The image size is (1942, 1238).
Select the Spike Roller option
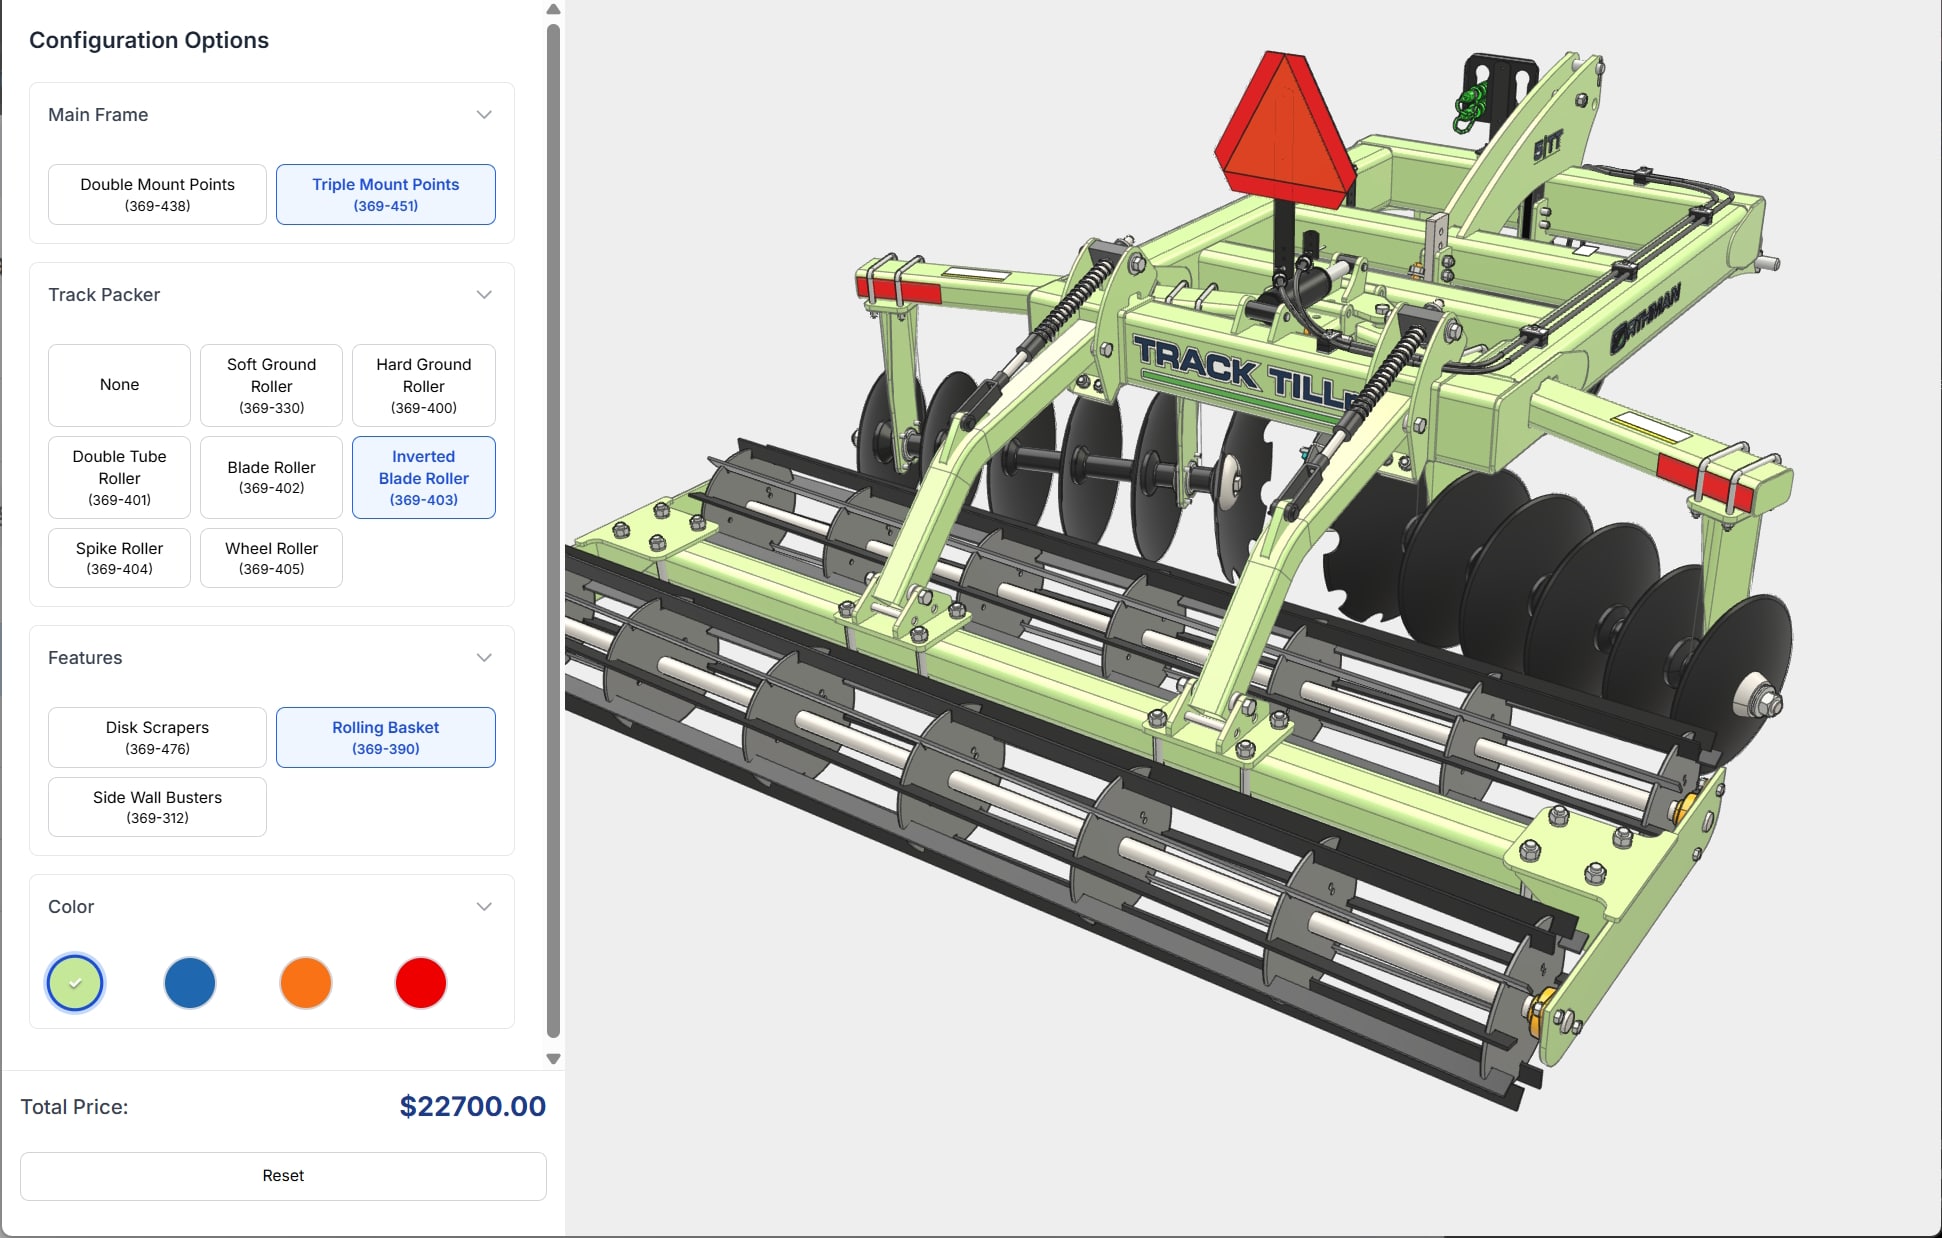point(119,558)
